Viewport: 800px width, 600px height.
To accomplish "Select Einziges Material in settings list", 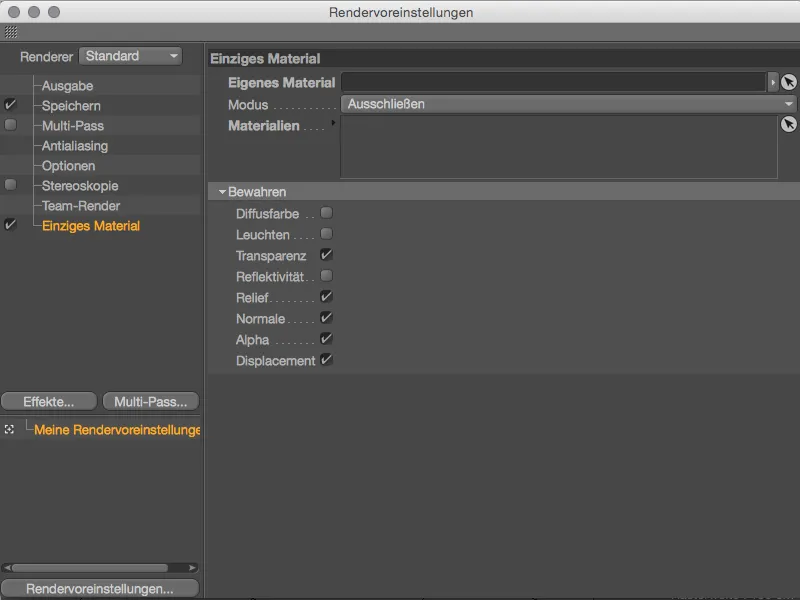I will tap(91, 226).
